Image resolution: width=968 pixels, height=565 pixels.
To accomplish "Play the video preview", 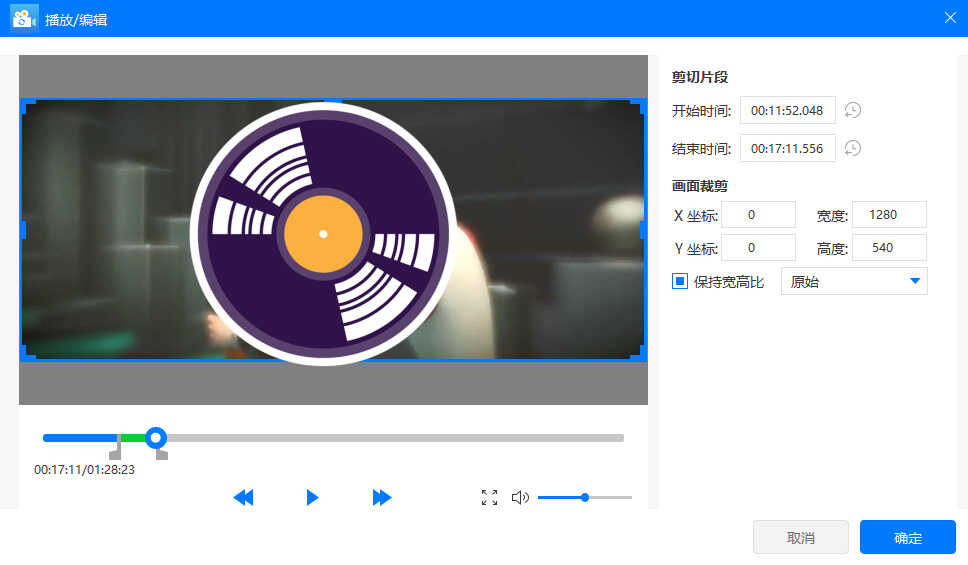I will [312, 498].
